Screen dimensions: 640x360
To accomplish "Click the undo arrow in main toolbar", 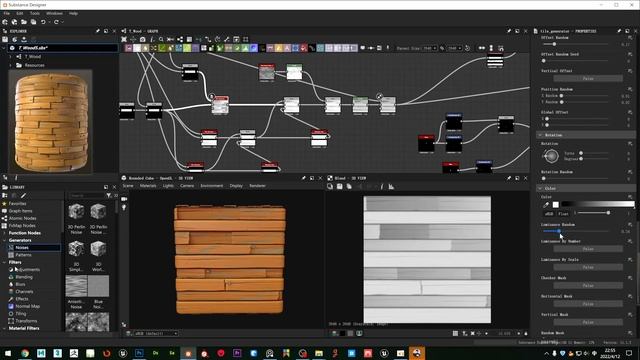I will click(x=43, y=22).
